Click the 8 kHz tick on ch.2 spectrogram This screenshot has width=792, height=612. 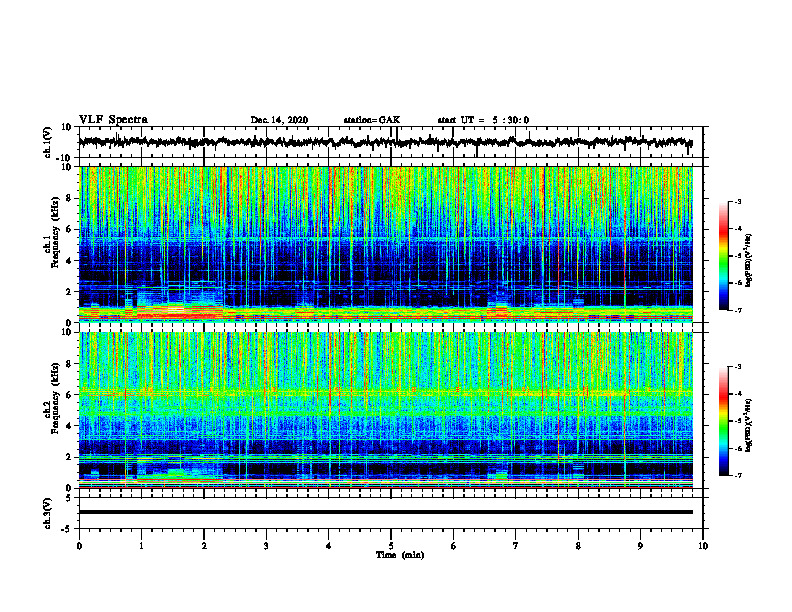[69, 364]
